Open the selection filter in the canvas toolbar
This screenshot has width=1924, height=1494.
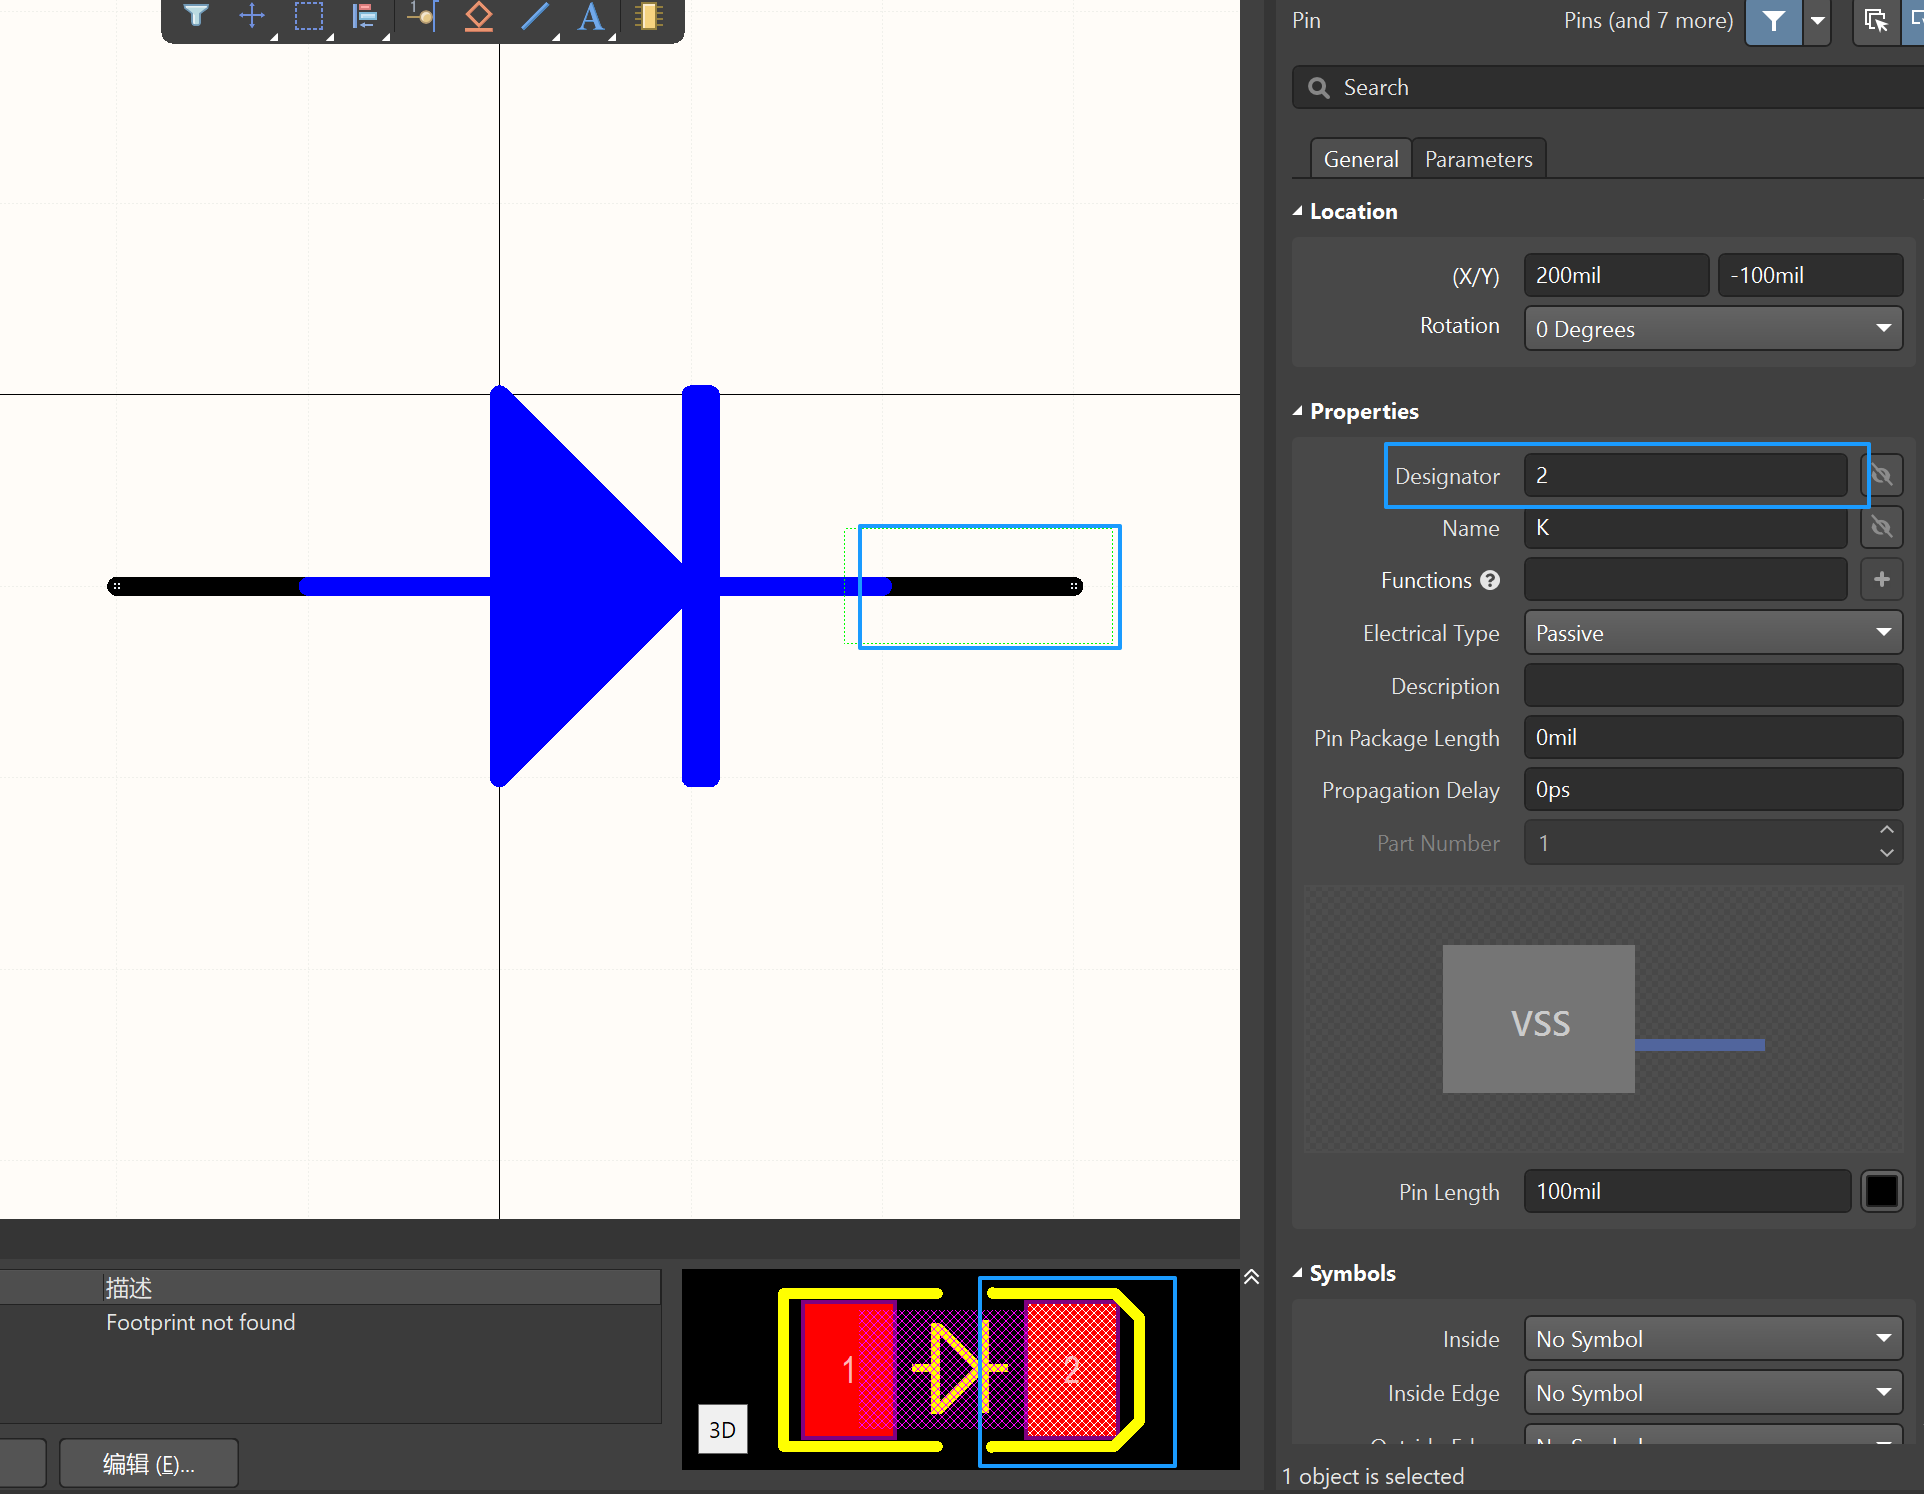(x=196, y=16)
